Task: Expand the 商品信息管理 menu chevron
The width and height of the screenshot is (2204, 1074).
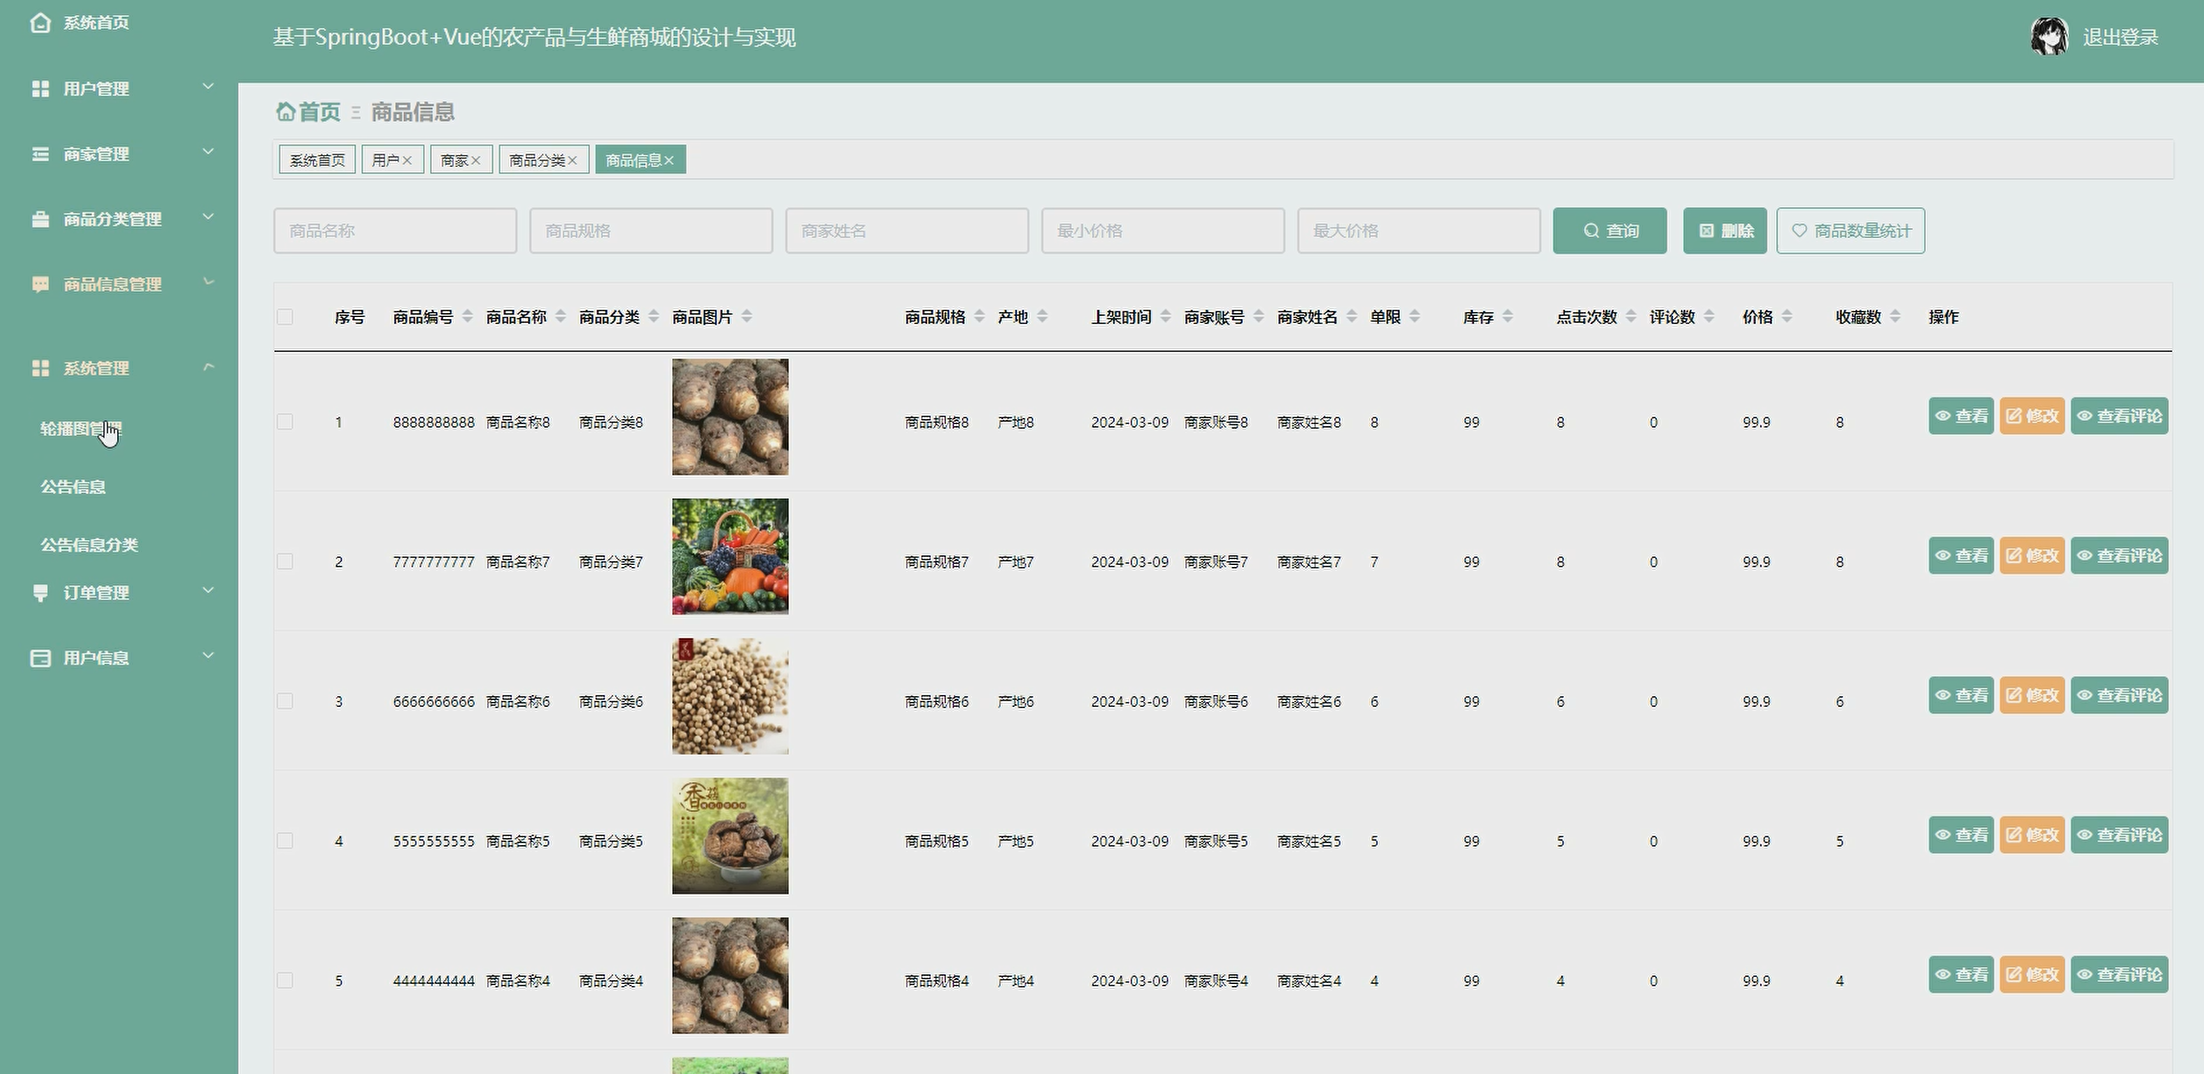Action: [208, 282]
